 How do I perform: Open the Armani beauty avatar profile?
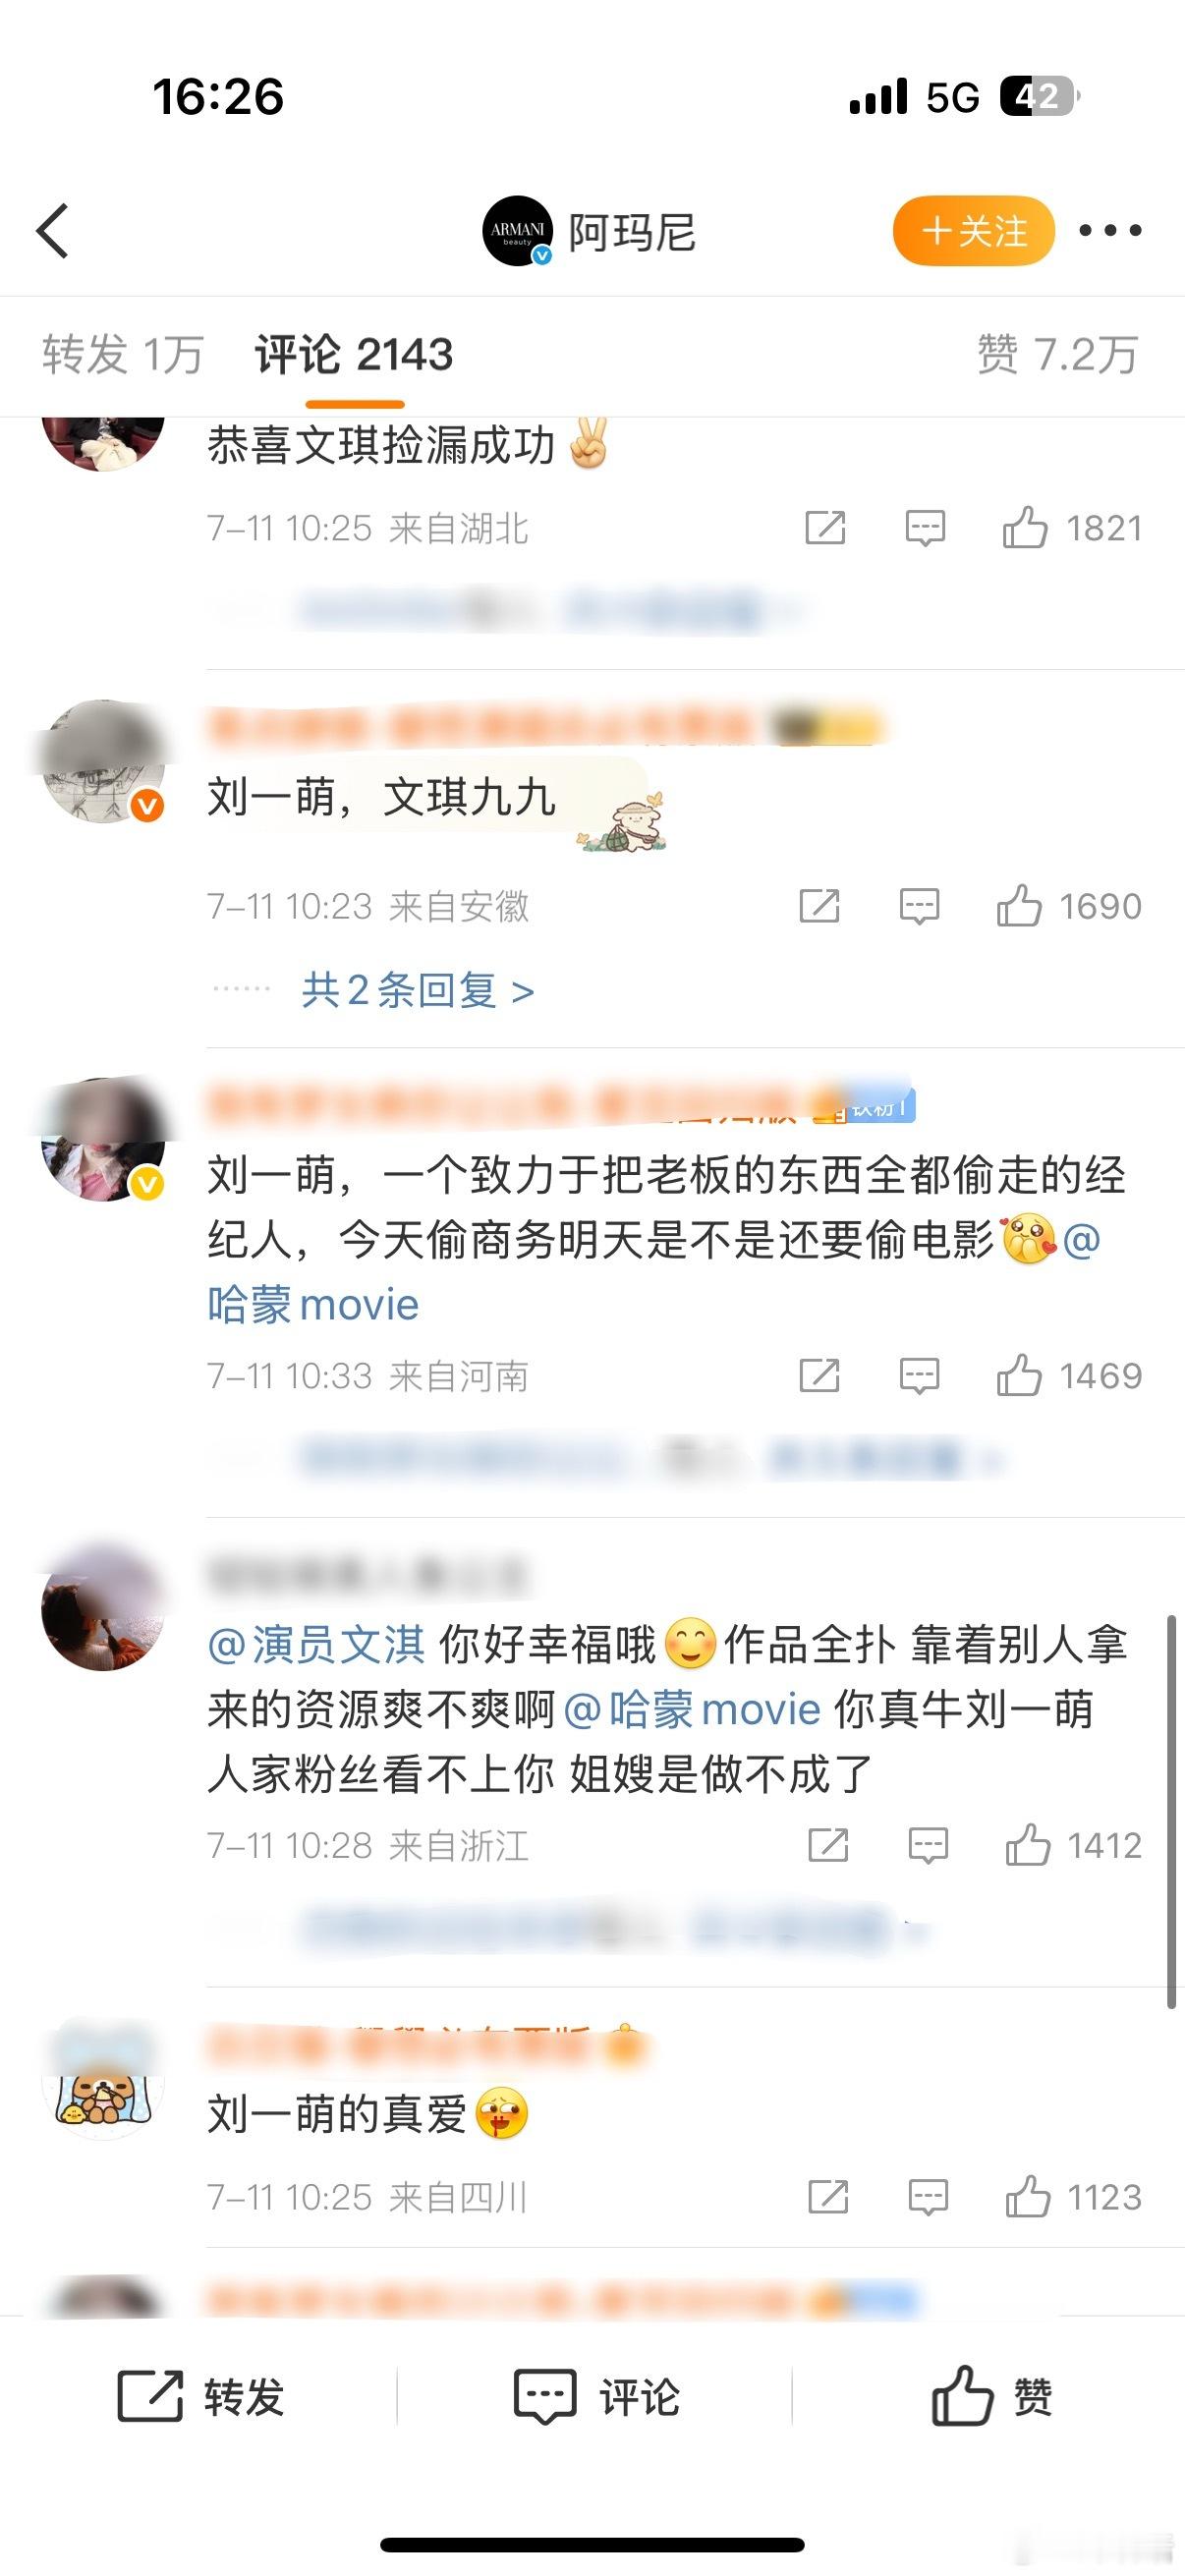(518, 231)
